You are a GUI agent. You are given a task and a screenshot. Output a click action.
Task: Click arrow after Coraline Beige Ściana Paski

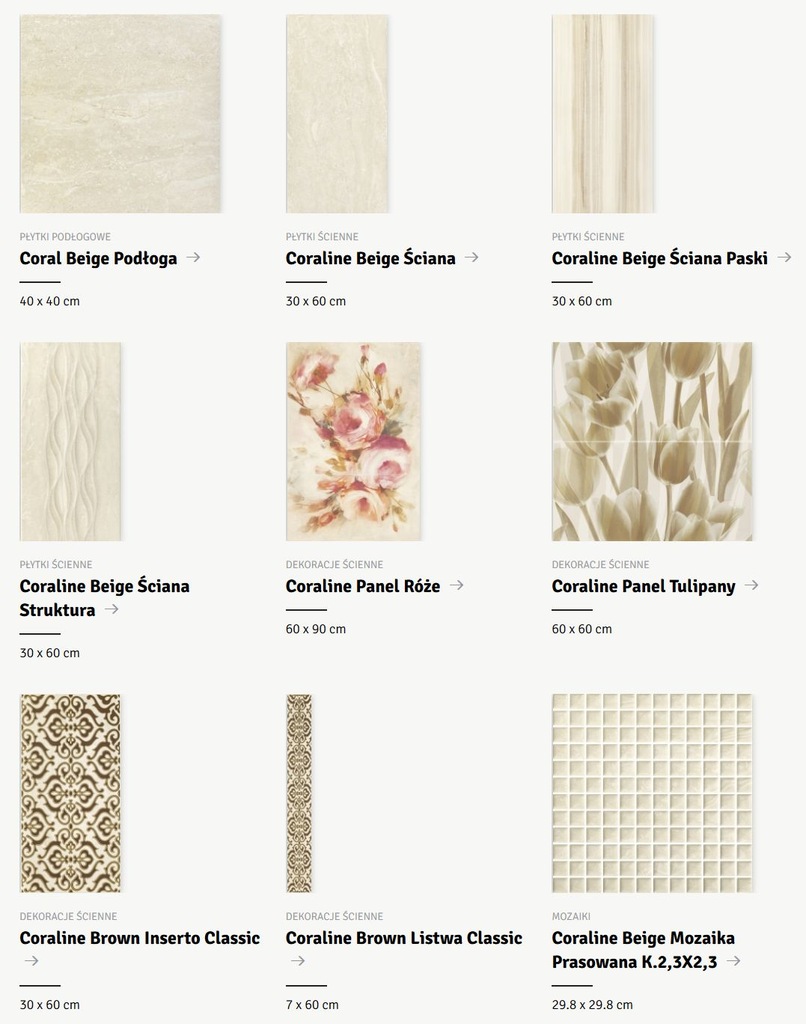784,257
